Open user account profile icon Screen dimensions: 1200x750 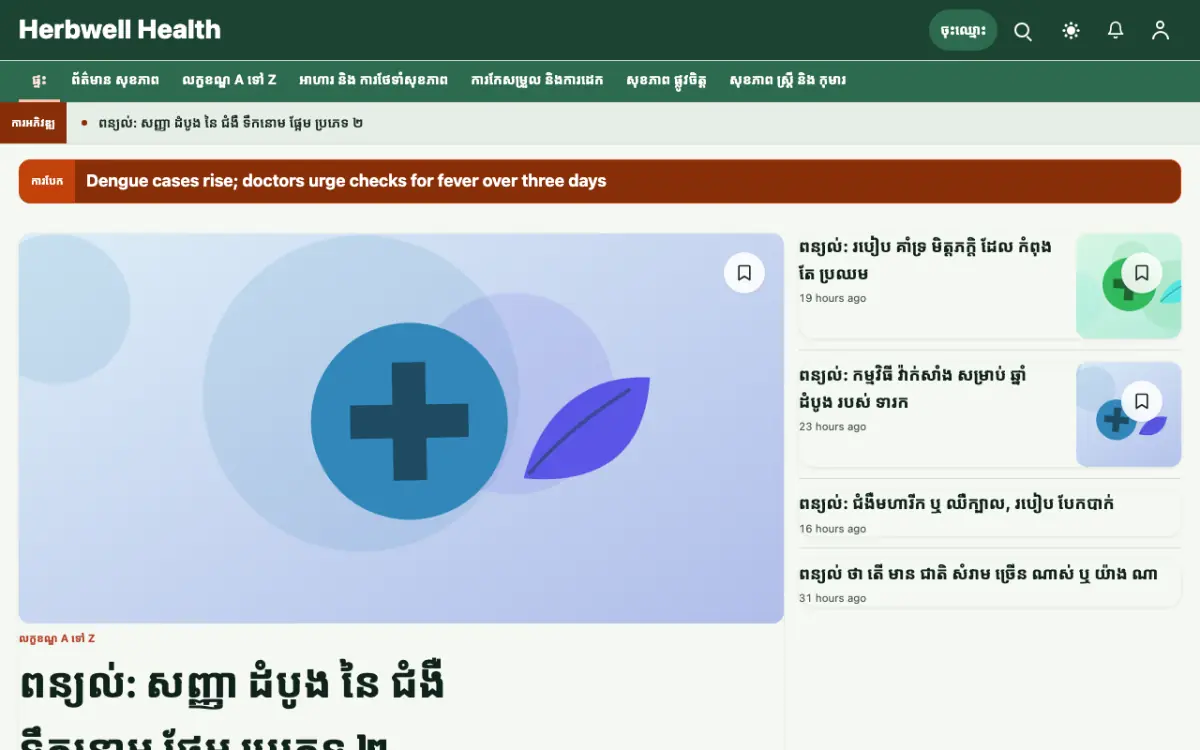click(1160, 31)
